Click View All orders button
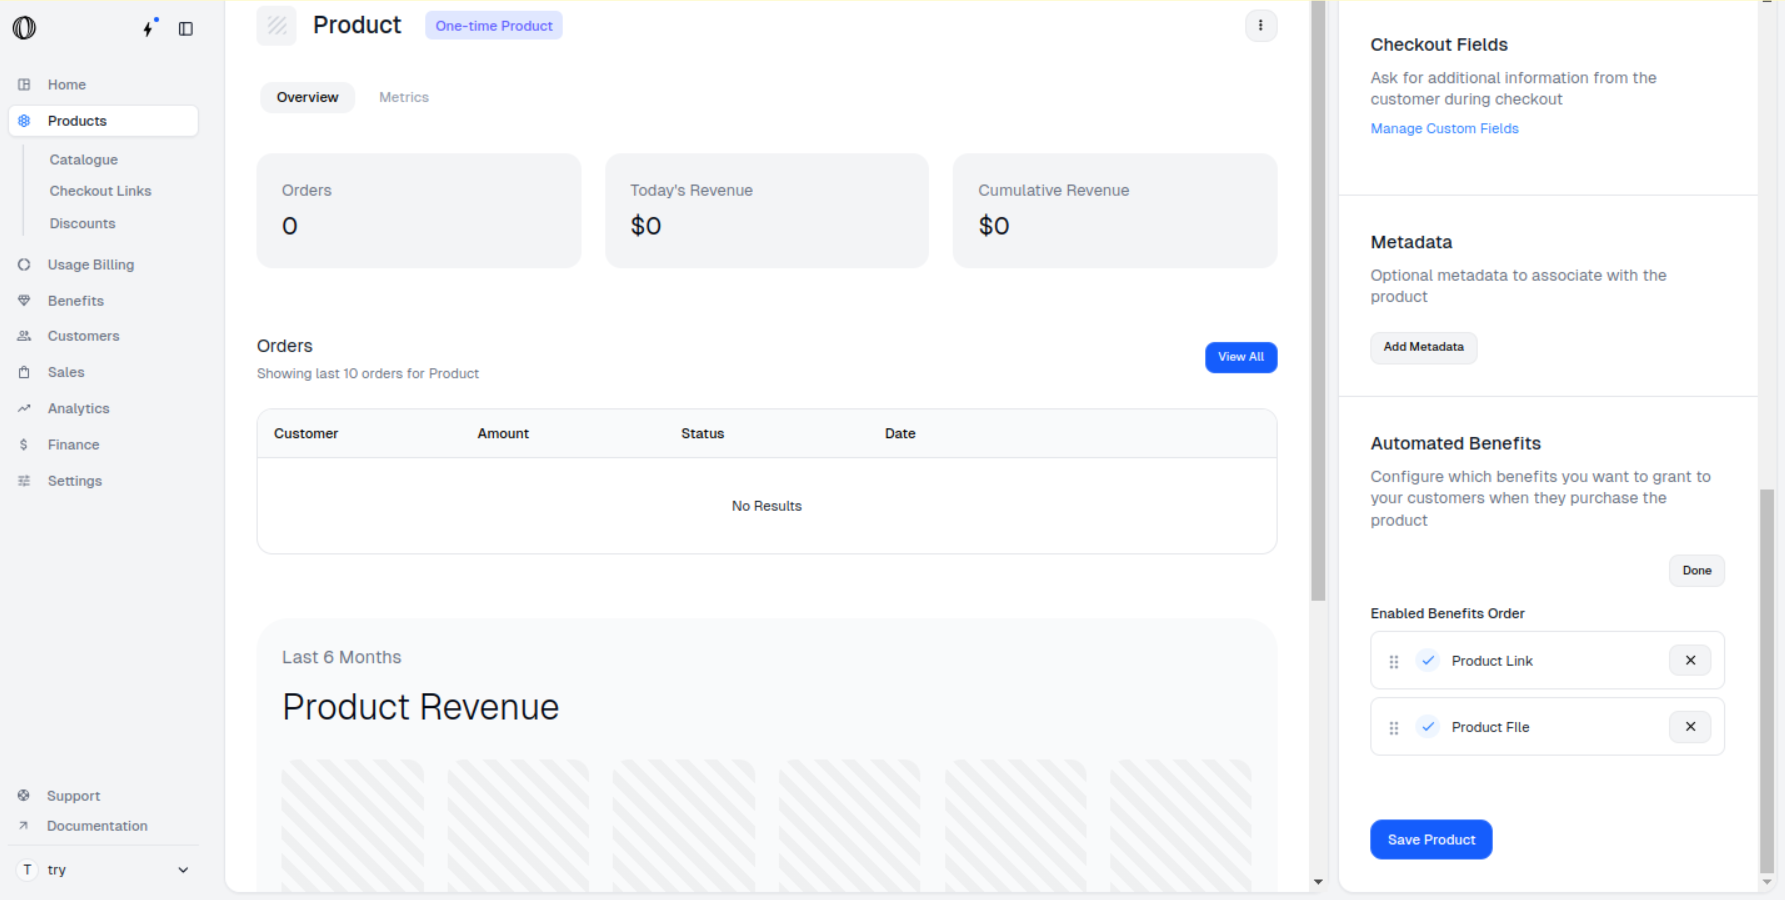This screenshot has width=1785, height=900. pyautogui.click(x=1240, y=357)
